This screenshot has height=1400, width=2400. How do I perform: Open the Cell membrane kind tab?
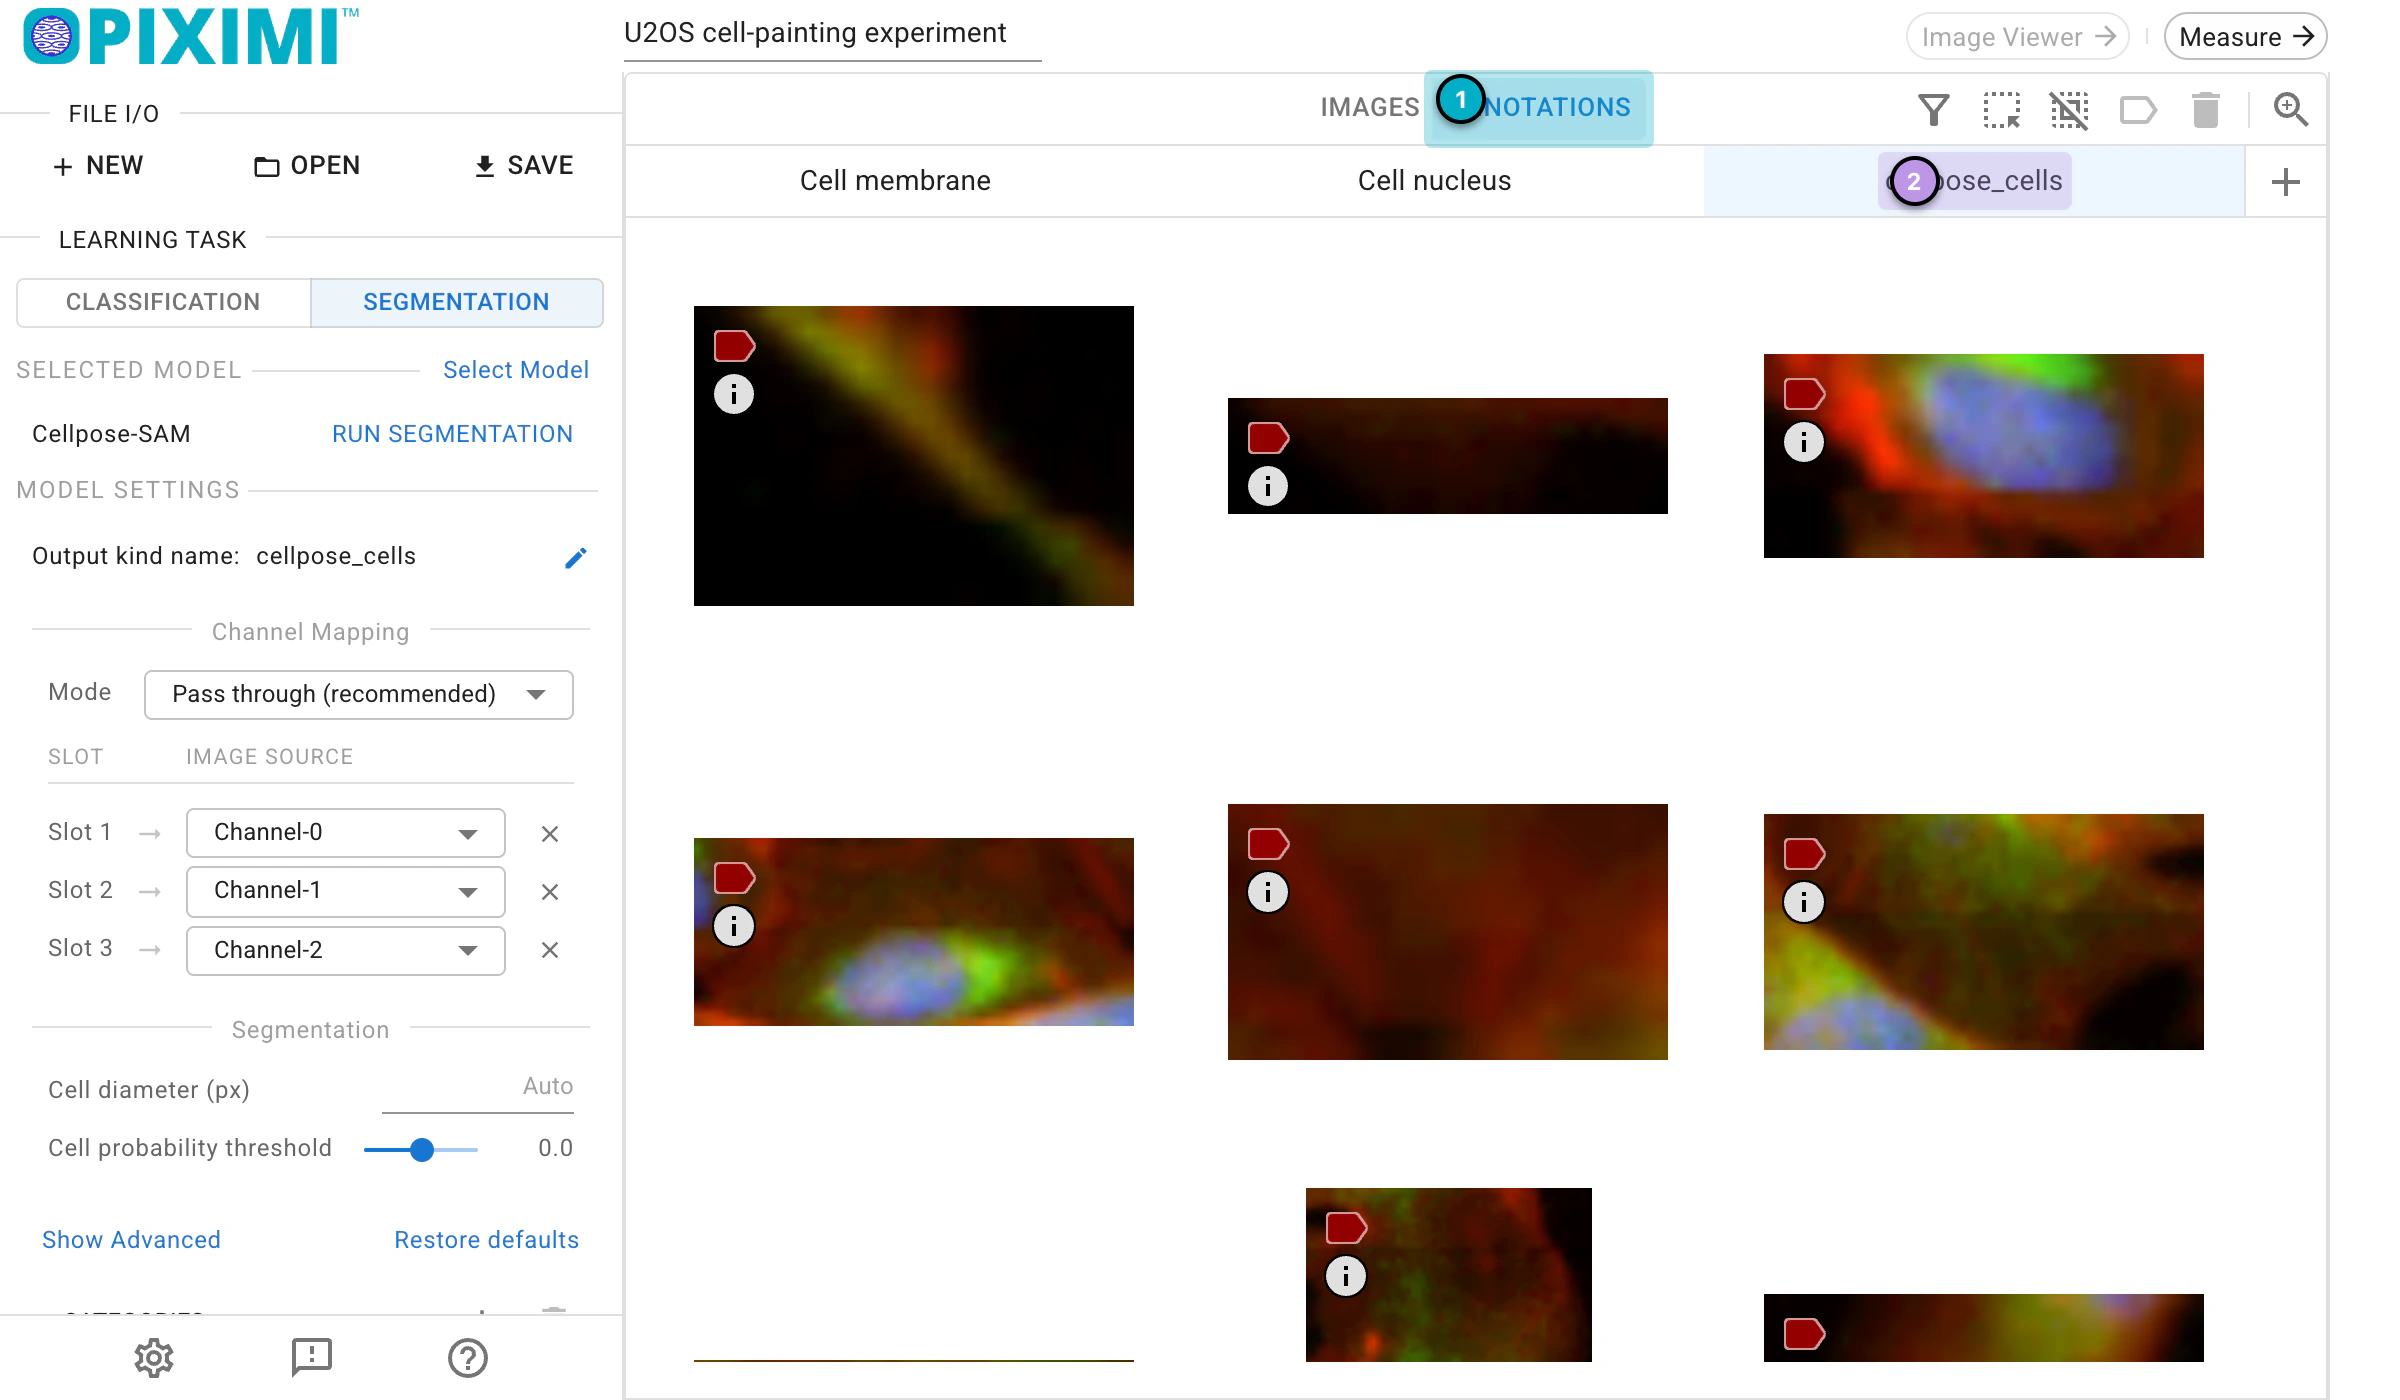click(x=895, y=181)
